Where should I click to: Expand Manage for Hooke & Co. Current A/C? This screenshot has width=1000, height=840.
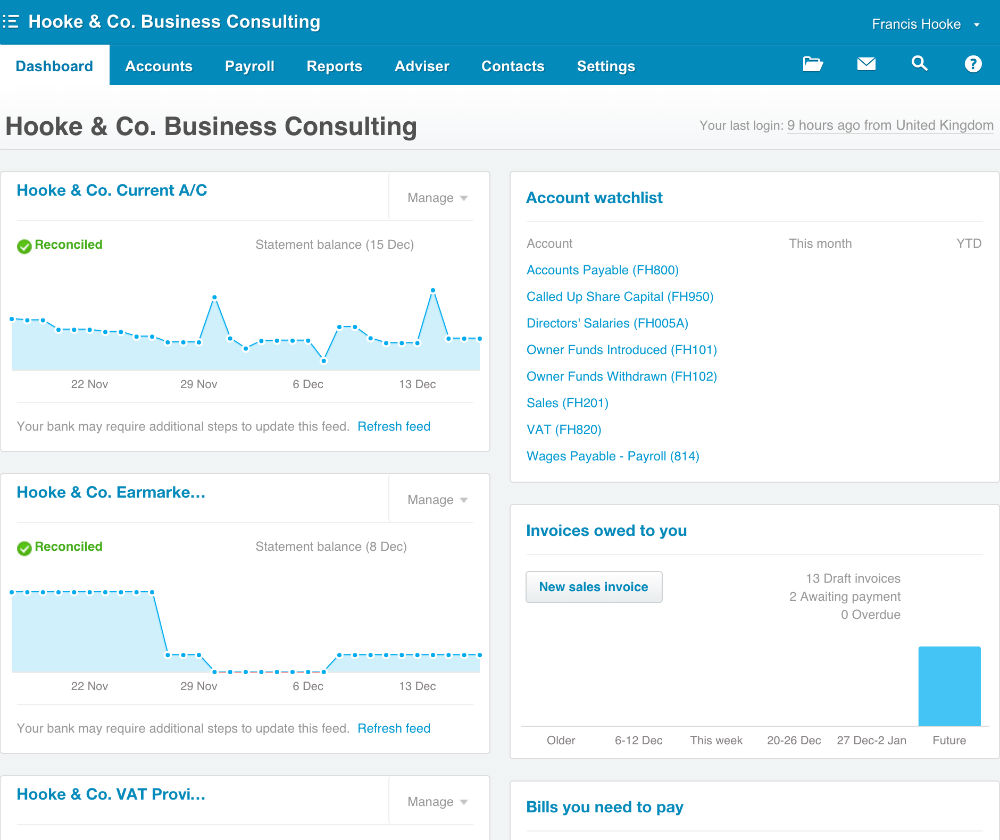coord(438,198)
